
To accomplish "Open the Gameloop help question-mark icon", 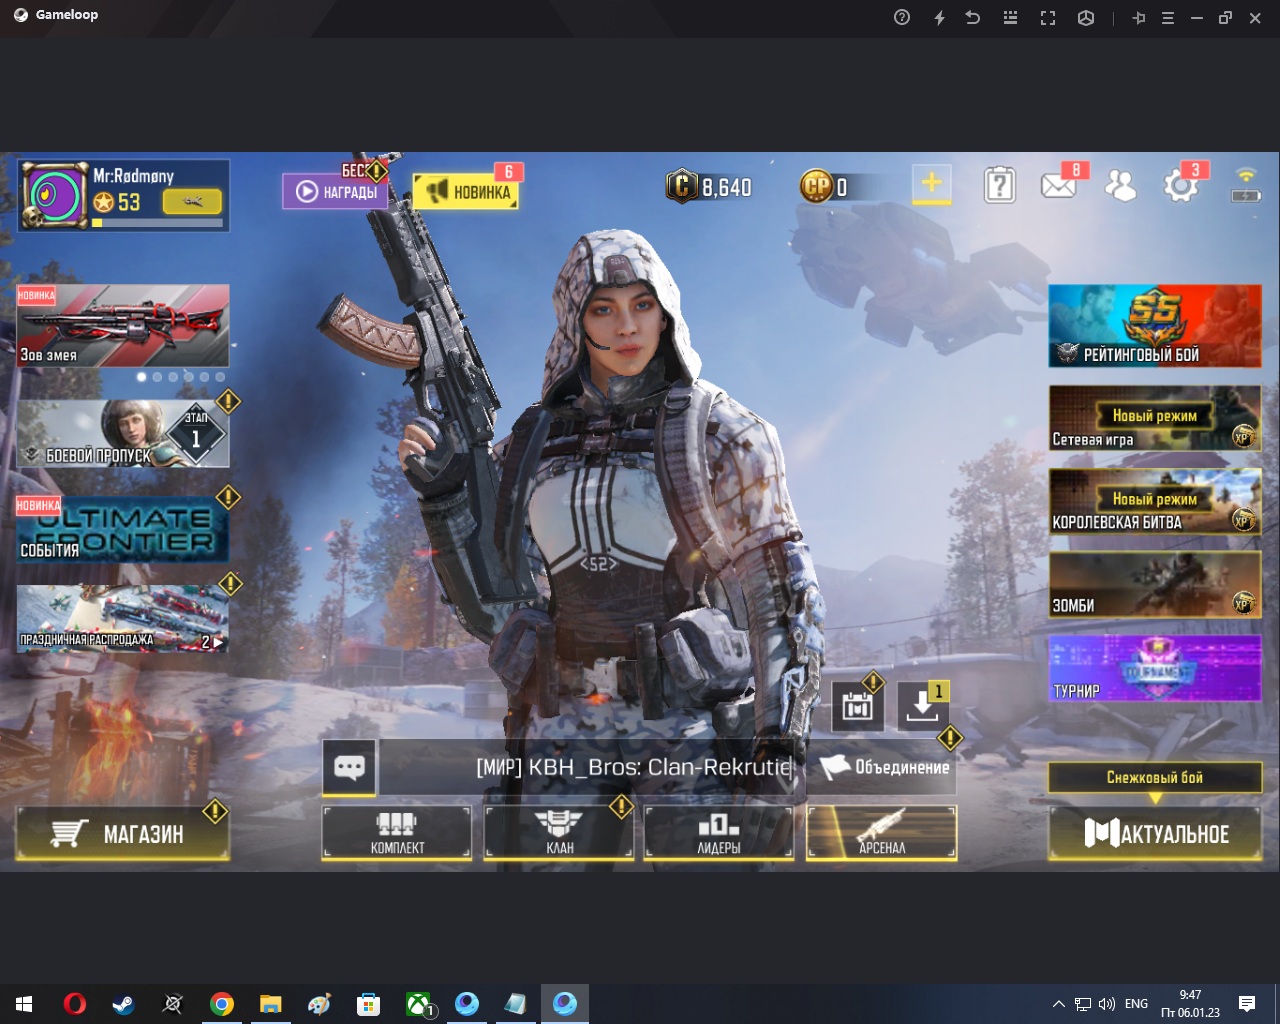I will point(902,17).
